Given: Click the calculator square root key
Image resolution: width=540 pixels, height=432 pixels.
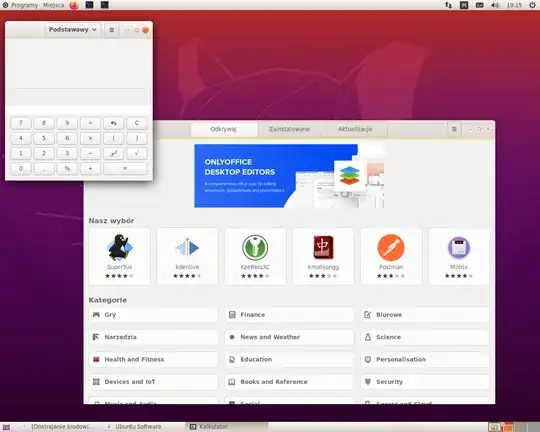Looking at the screenshot, I should [137, 153].
